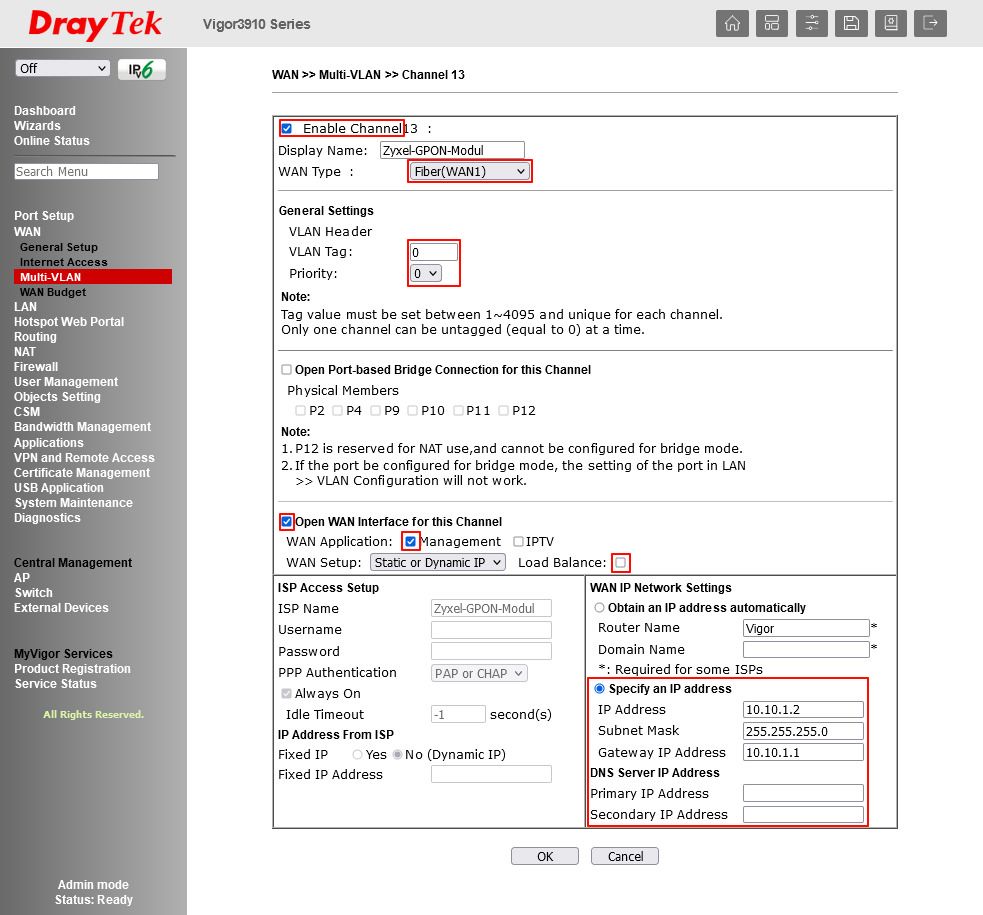Open Diagnostics menu

47,518
